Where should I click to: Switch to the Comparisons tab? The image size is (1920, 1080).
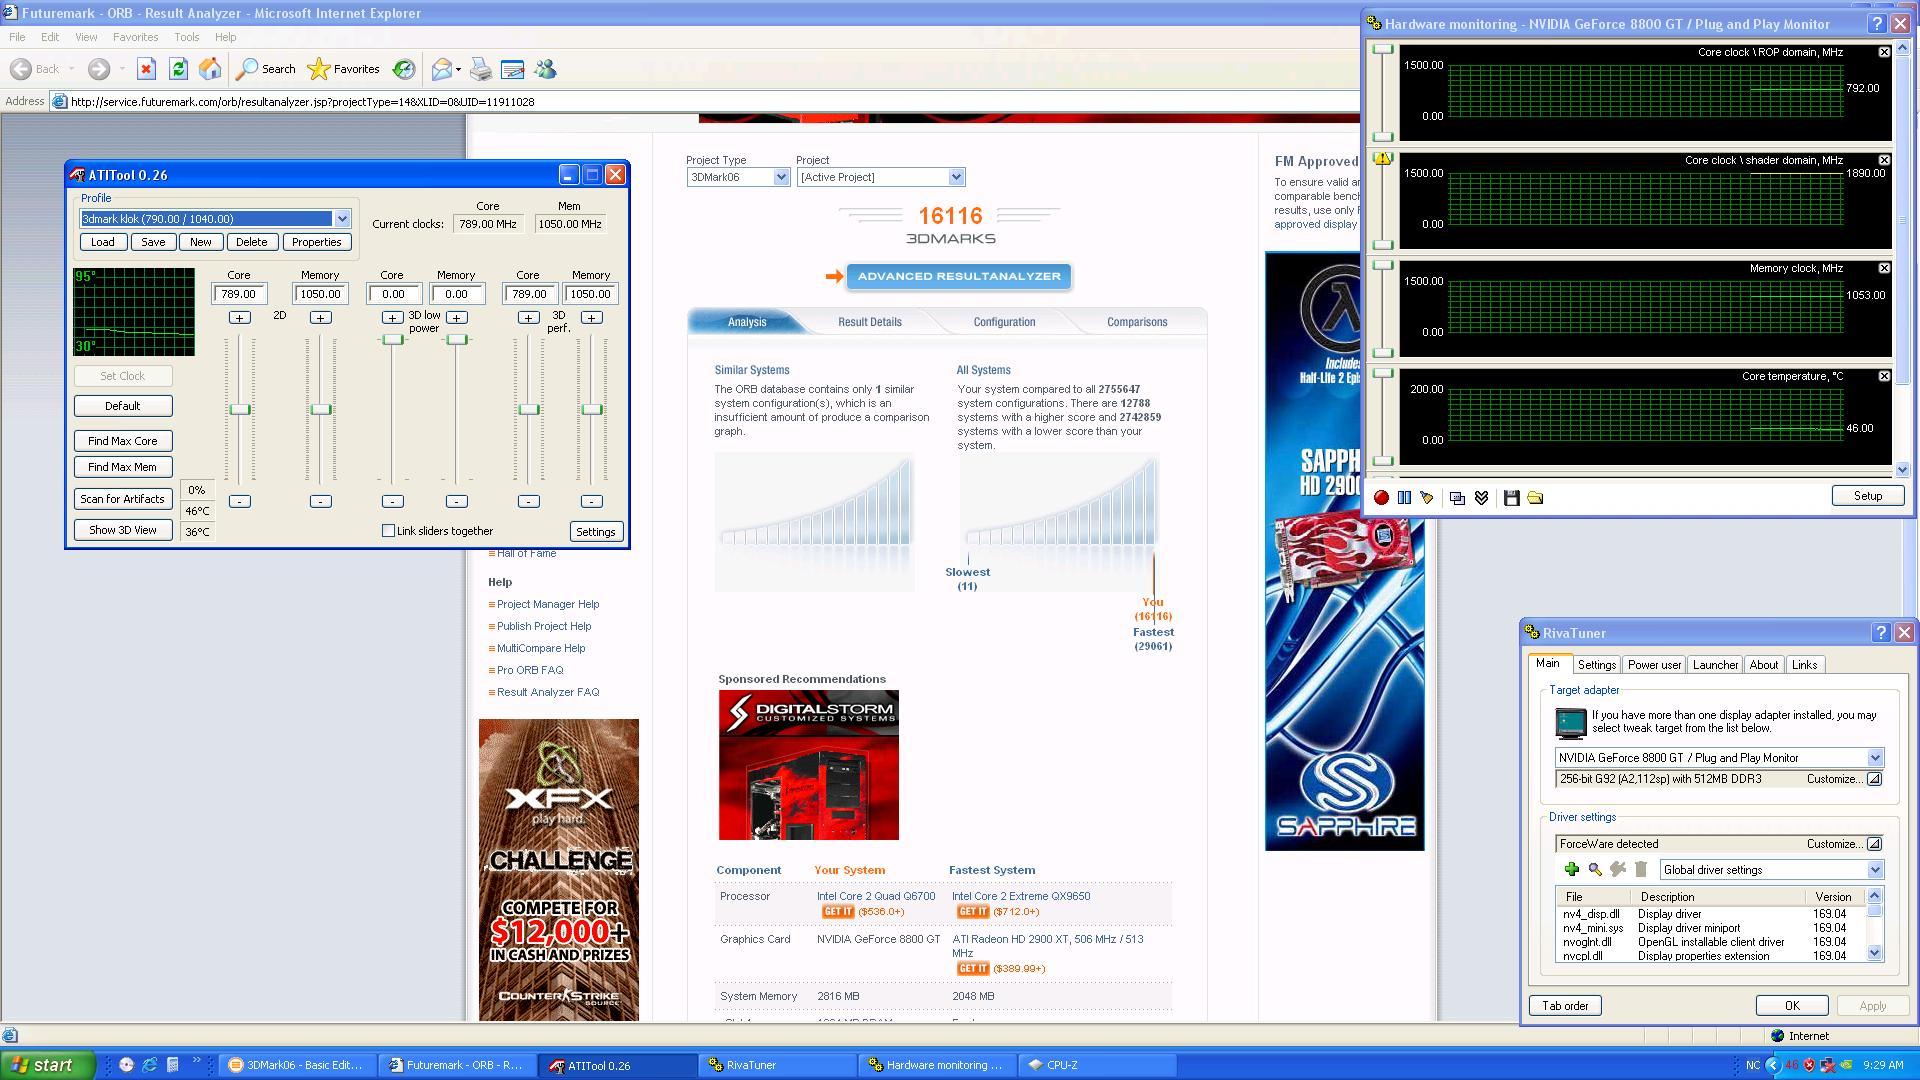coord(1137,322)
